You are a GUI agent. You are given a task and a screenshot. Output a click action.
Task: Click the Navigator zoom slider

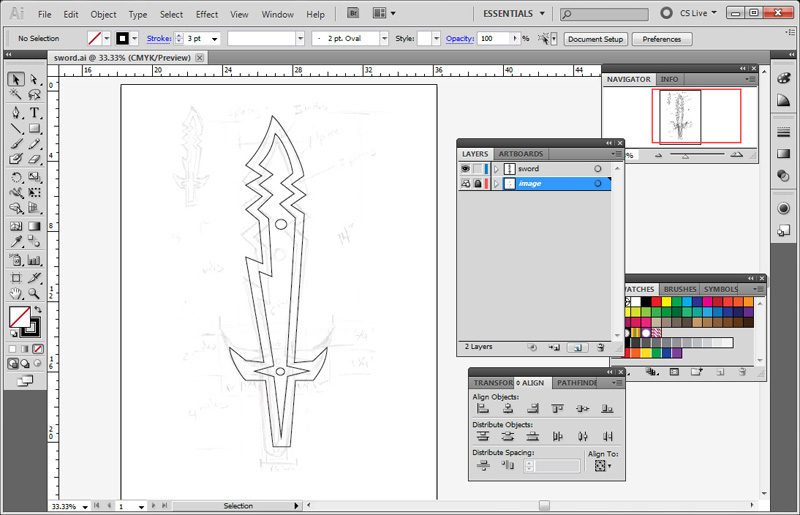coord(686,155)
